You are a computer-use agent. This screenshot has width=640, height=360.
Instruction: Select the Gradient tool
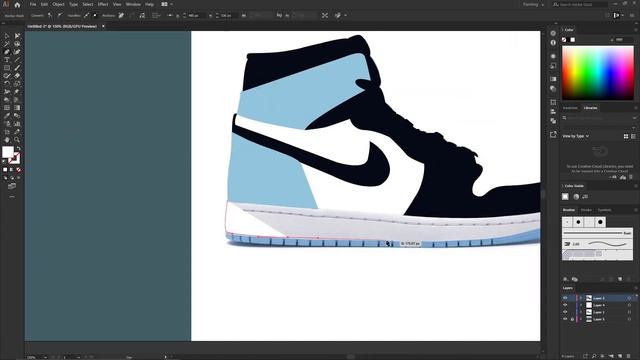pyautogui.click(x=17, y=108)
